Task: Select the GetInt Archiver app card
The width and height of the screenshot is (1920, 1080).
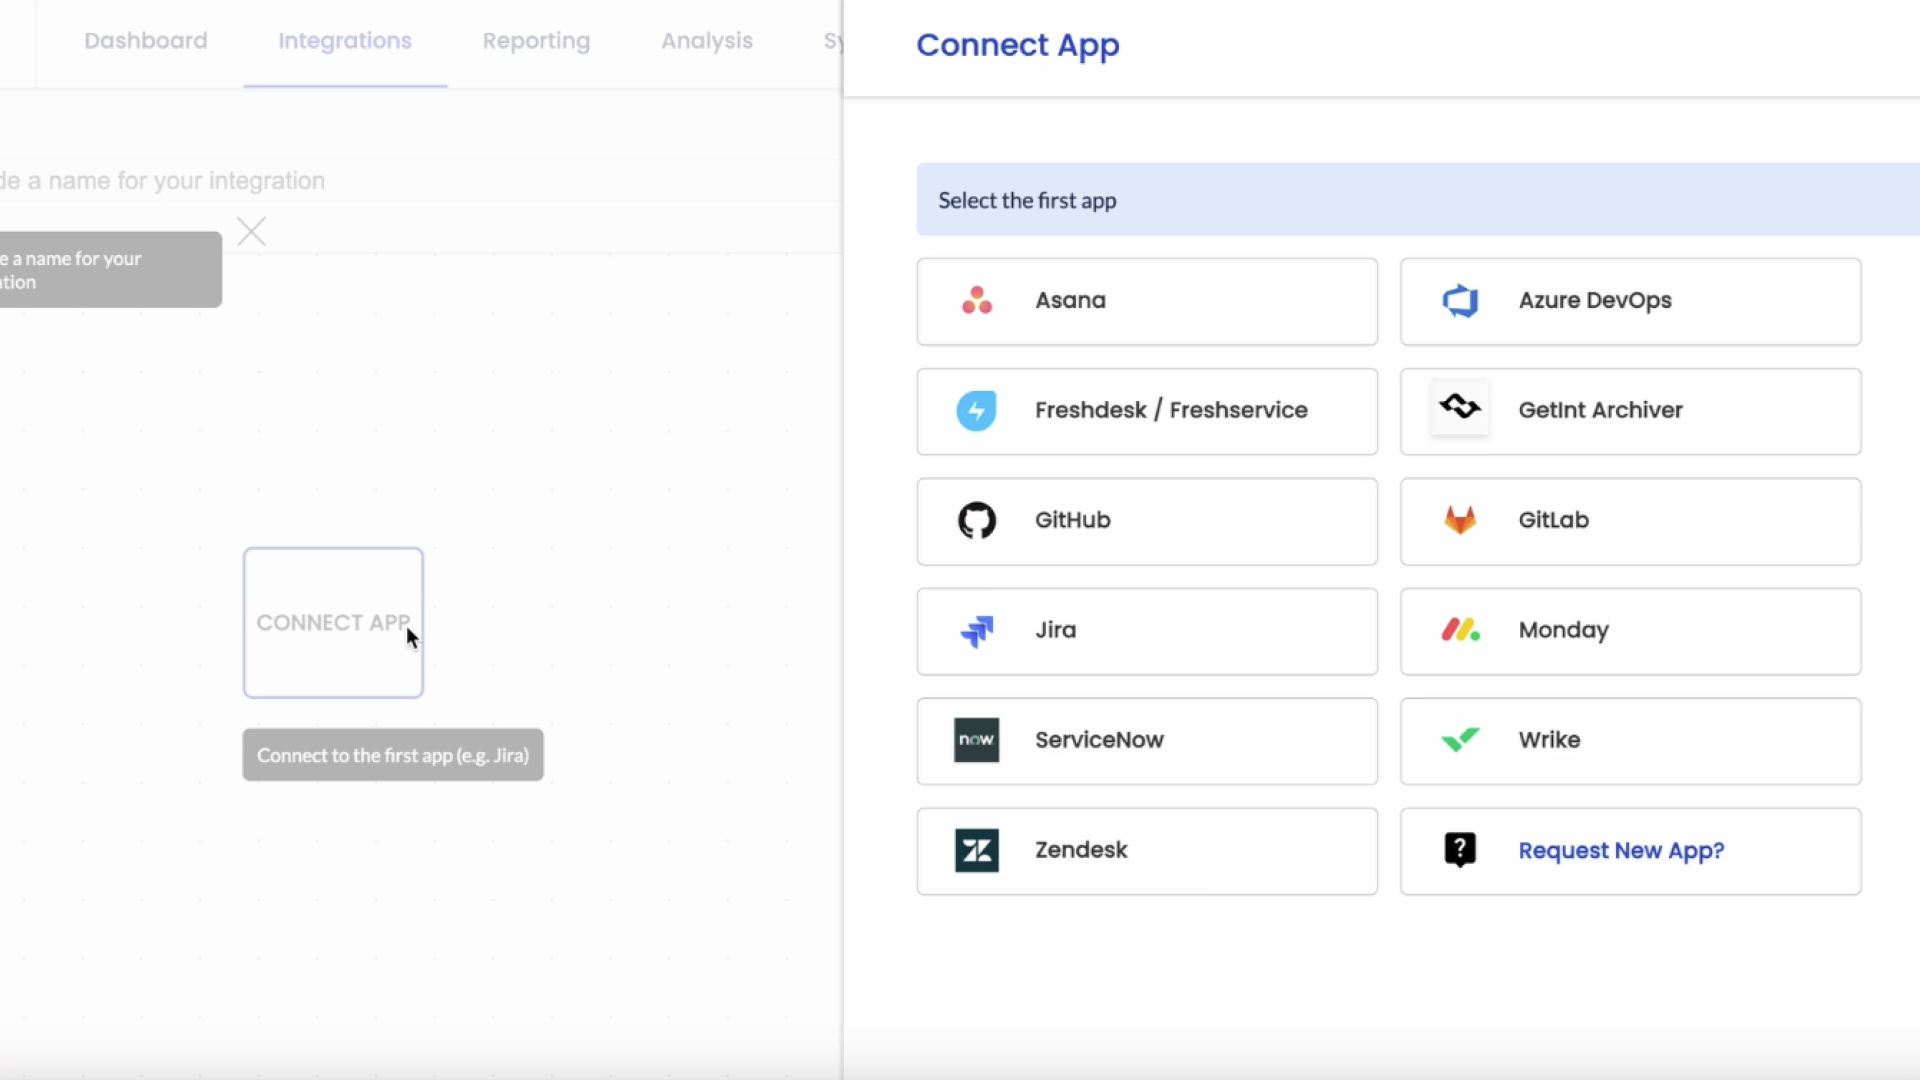Action: point(1631,412)
